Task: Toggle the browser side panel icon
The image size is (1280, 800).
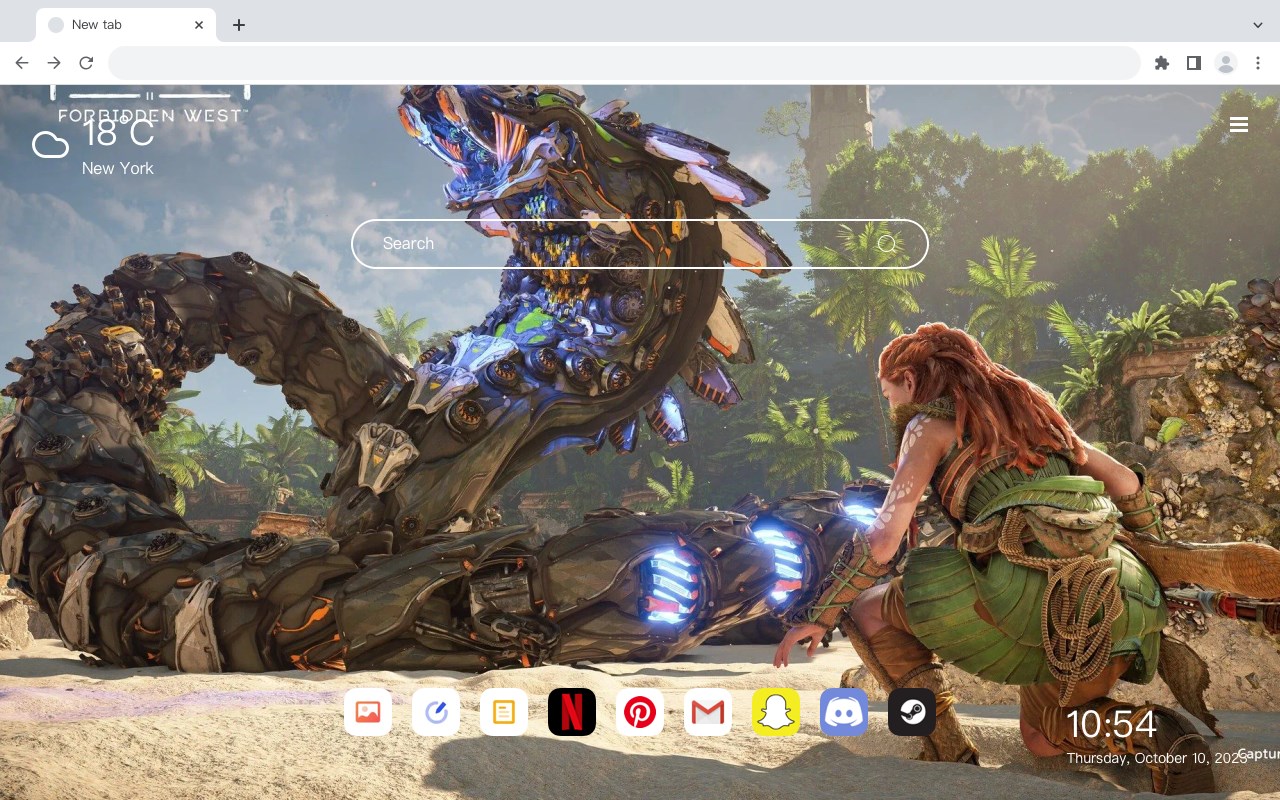Action: pos(1193,63)
